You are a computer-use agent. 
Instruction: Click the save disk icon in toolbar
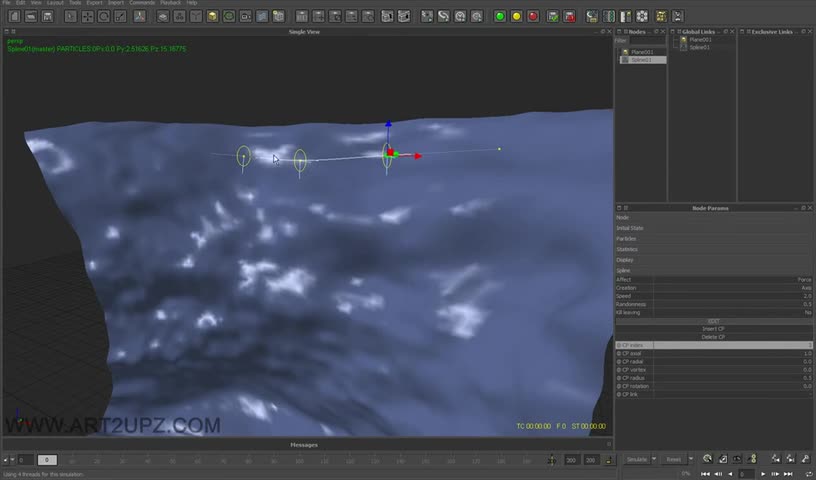coord(49,16)
